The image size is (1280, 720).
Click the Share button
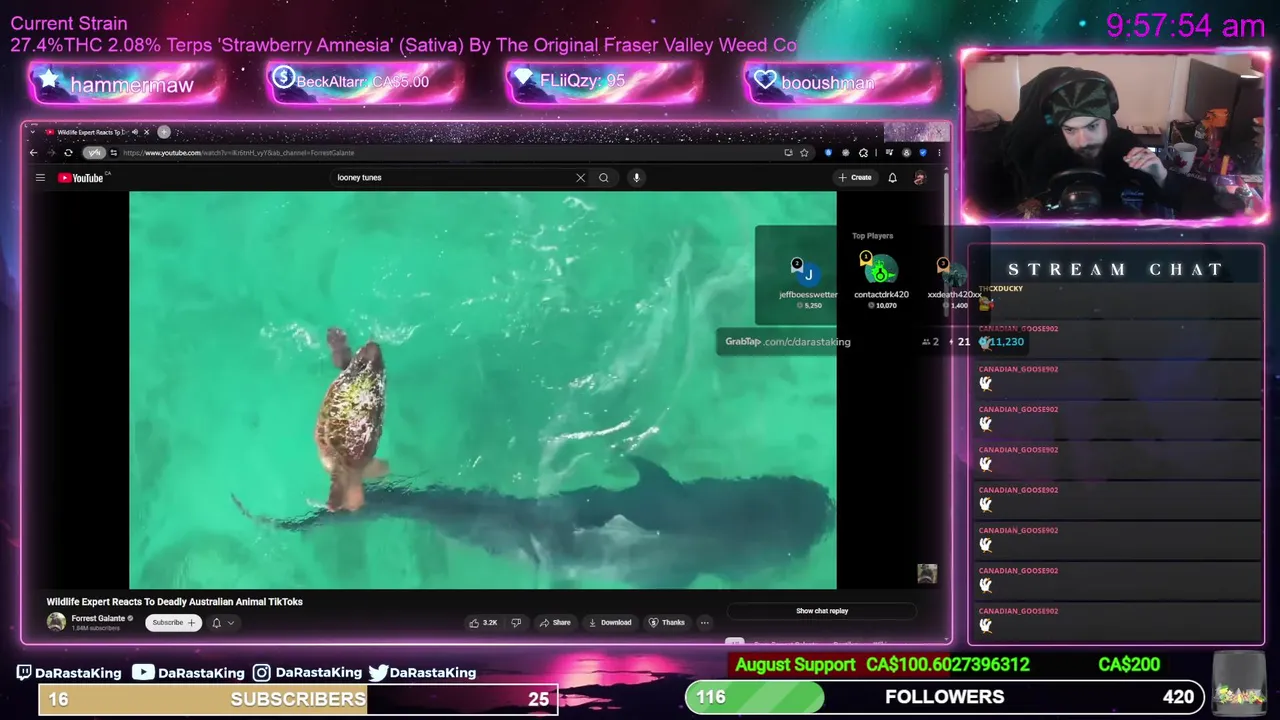(x=555, y=622)
